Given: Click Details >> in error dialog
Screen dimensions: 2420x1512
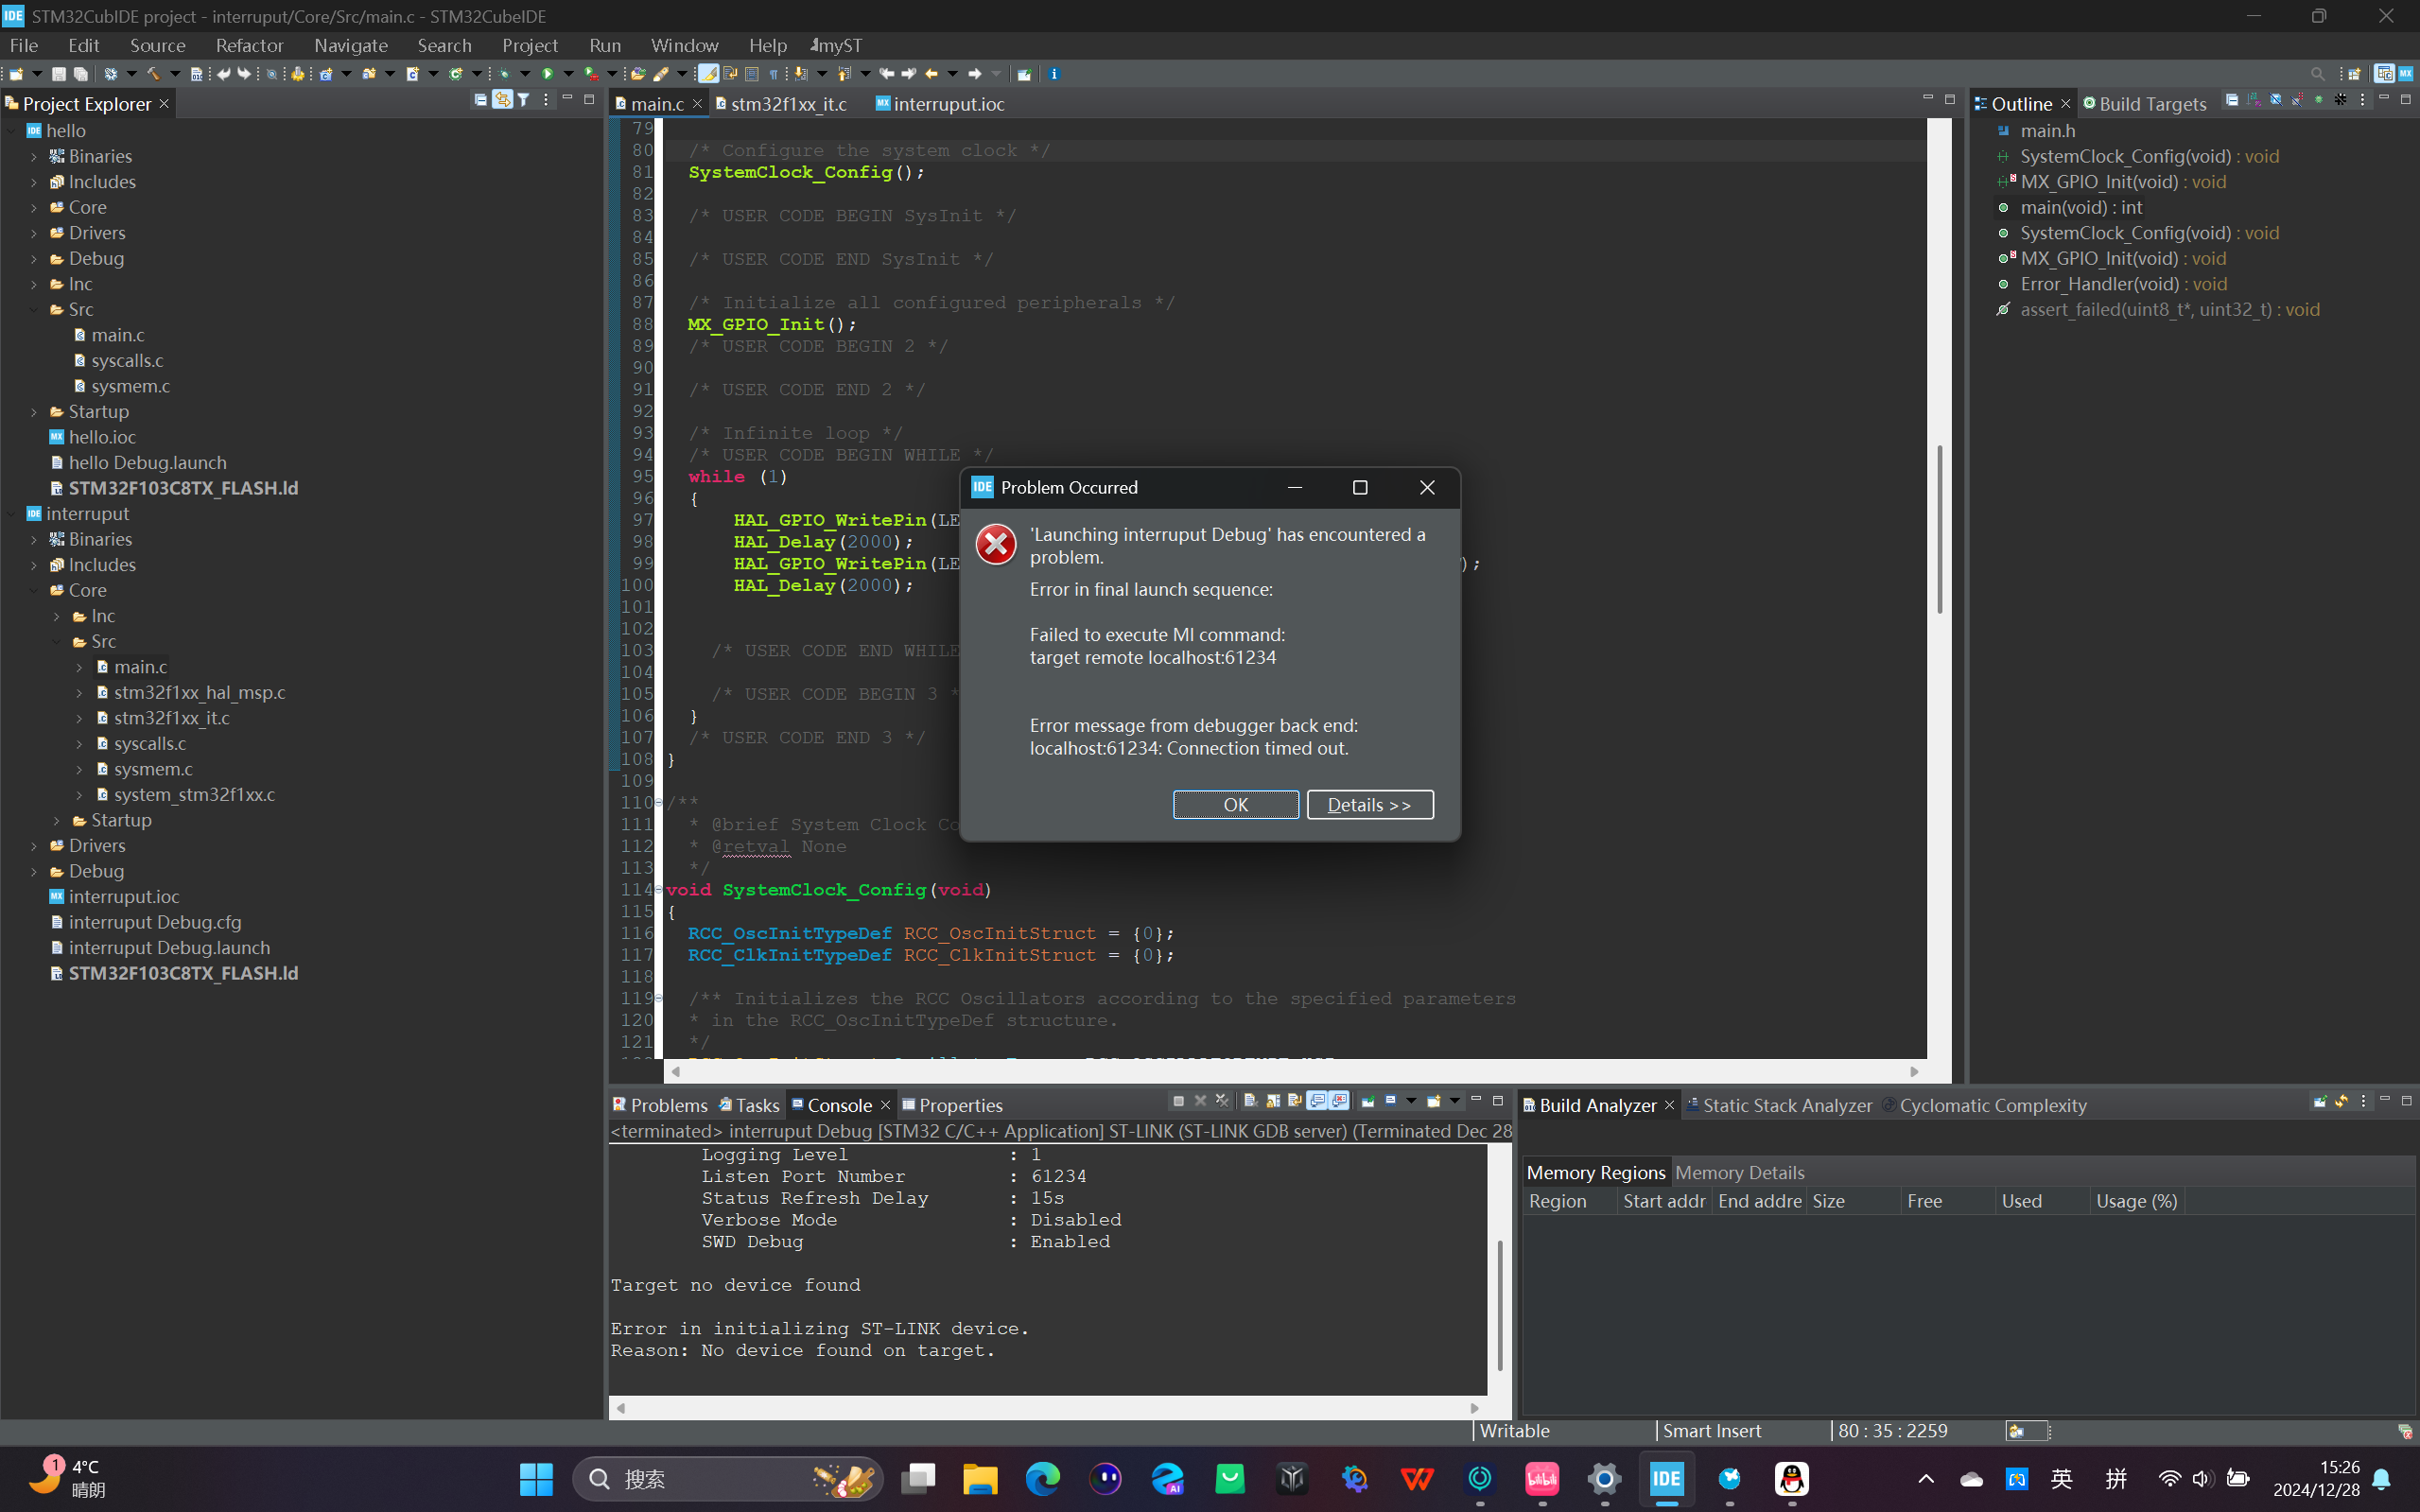Looking at the screenshot, I should click(x=1370, y=805).
